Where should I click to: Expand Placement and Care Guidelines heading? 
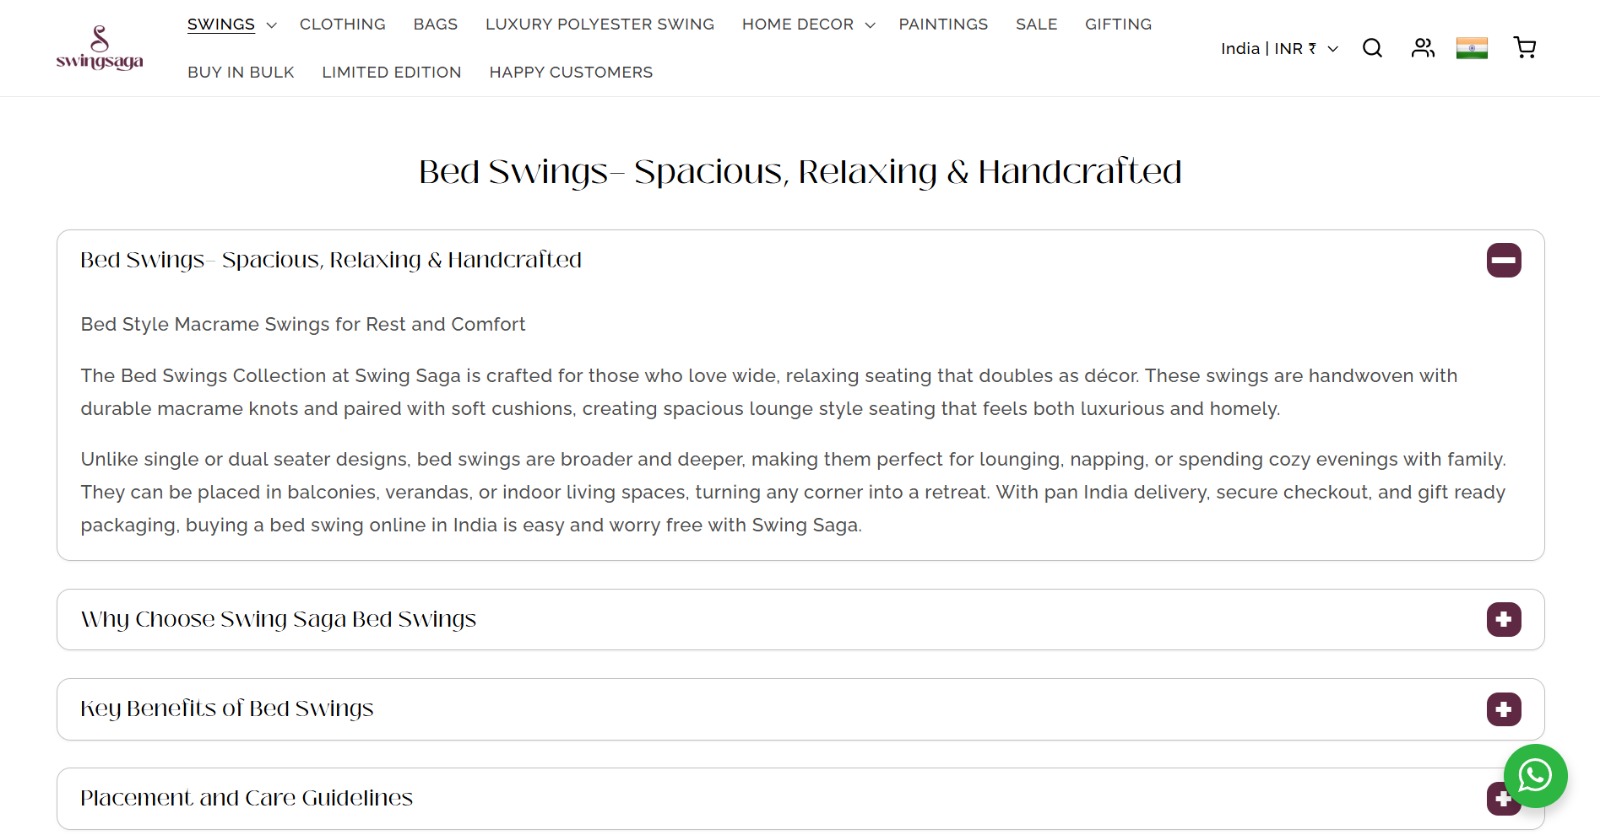(x=246, y=798)
